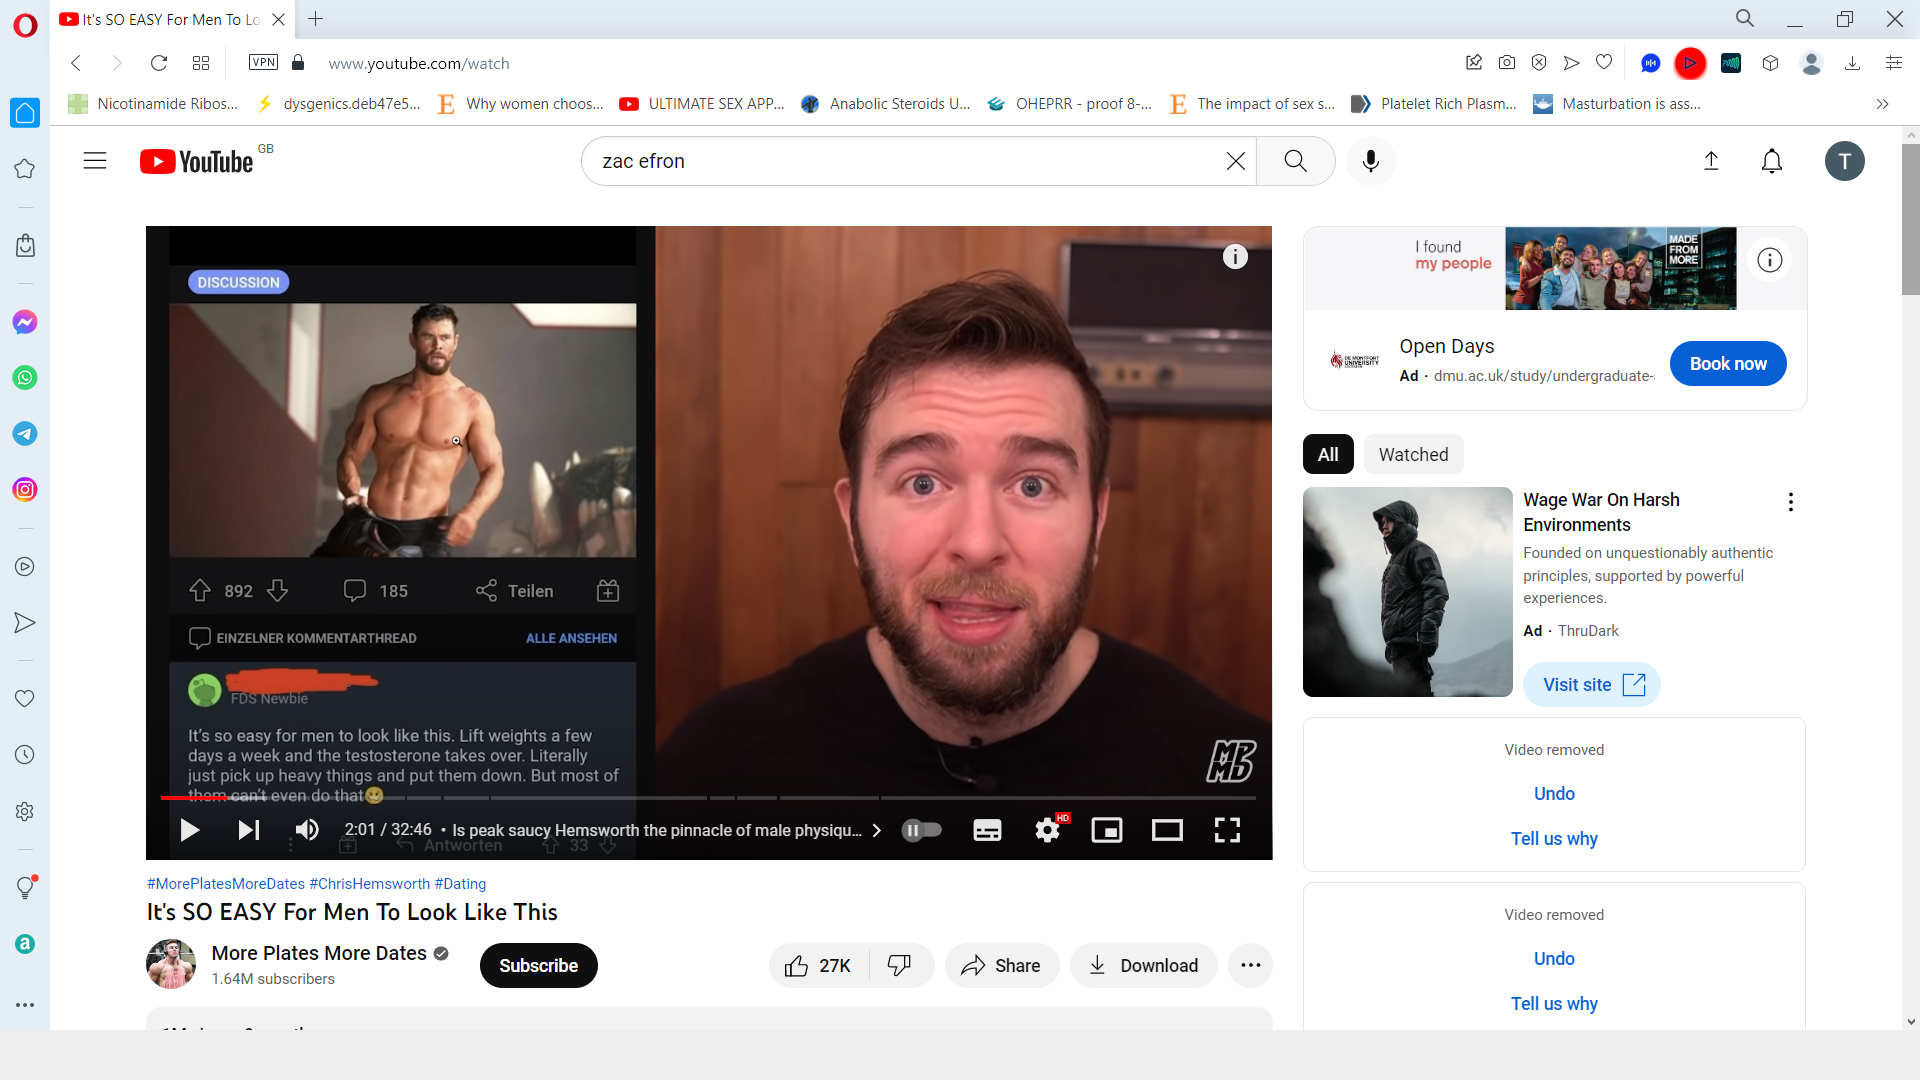Screen dimensions: 1920x1080
Task: Open WhatsApp in Opera sidebar
Action: point(25,378)
